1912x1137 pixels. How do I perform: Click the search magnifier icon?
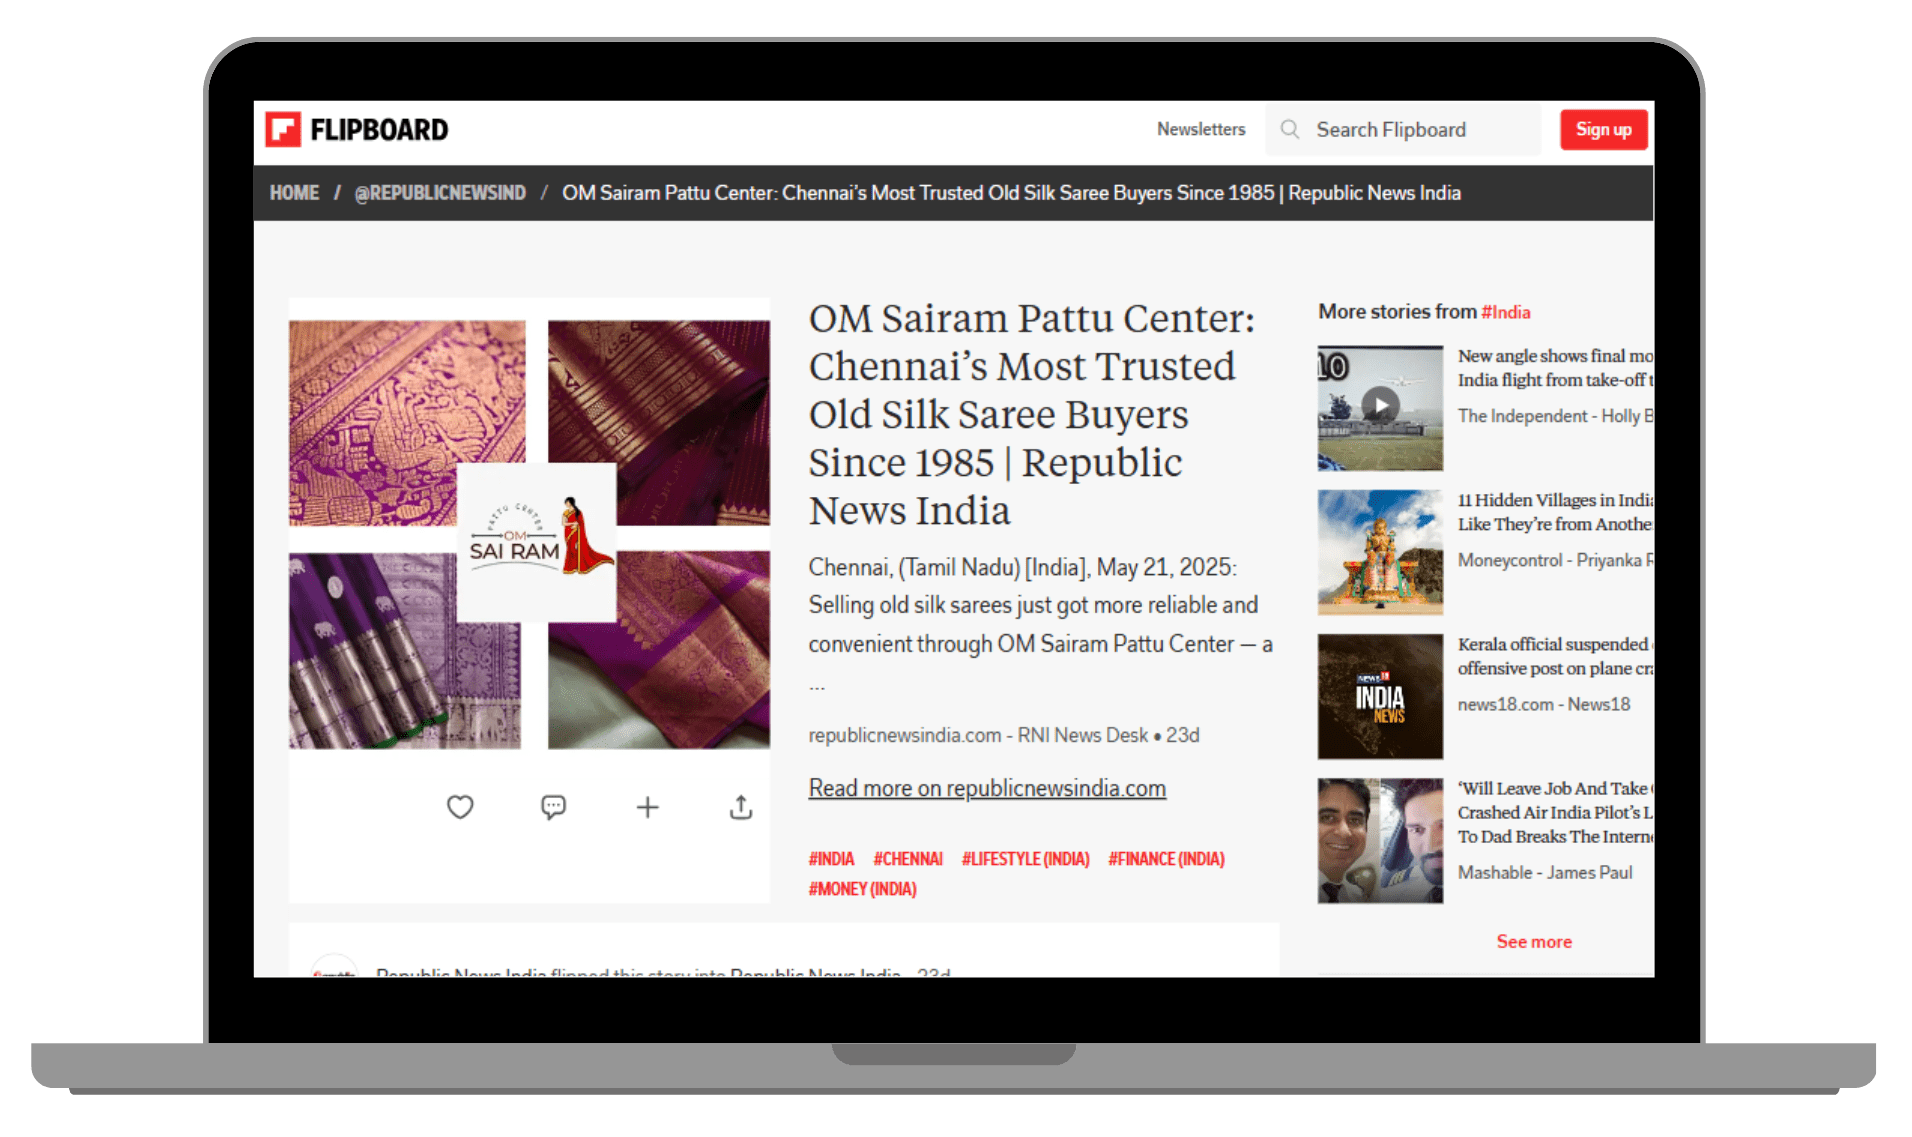(x=1290, y=129)
